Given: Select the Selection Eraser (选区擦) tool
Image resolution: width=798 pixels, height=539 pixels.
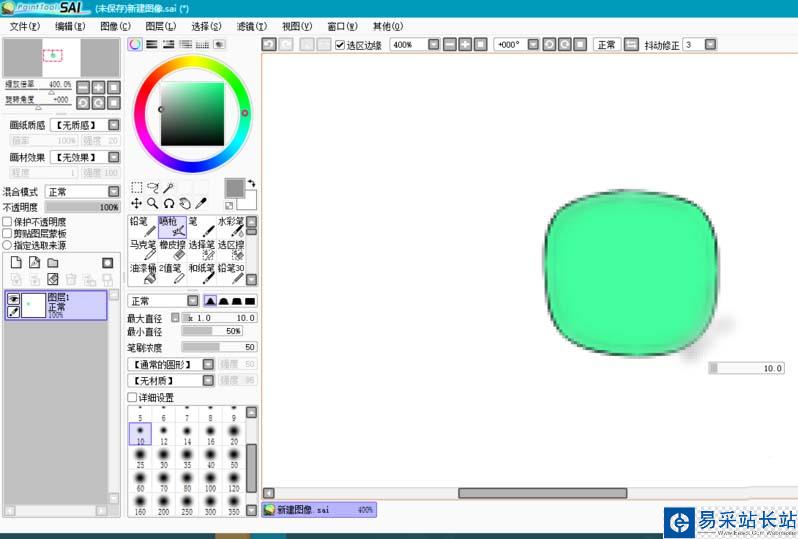Looking at the screenshot, I should [231, 250].
